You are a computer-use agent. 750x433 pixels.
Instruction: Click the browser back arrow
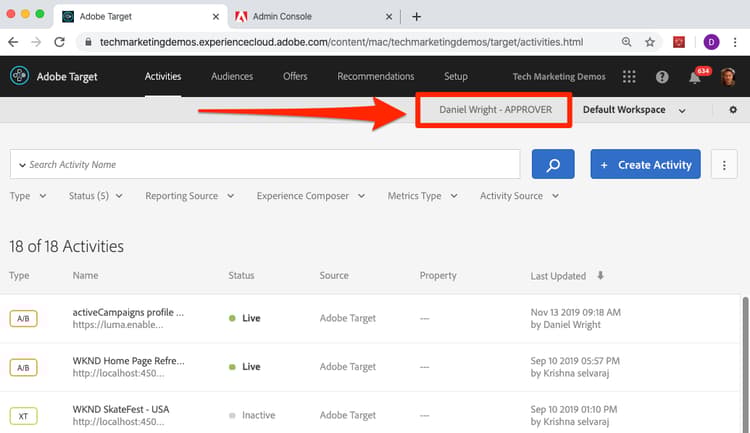click(13, 42)
